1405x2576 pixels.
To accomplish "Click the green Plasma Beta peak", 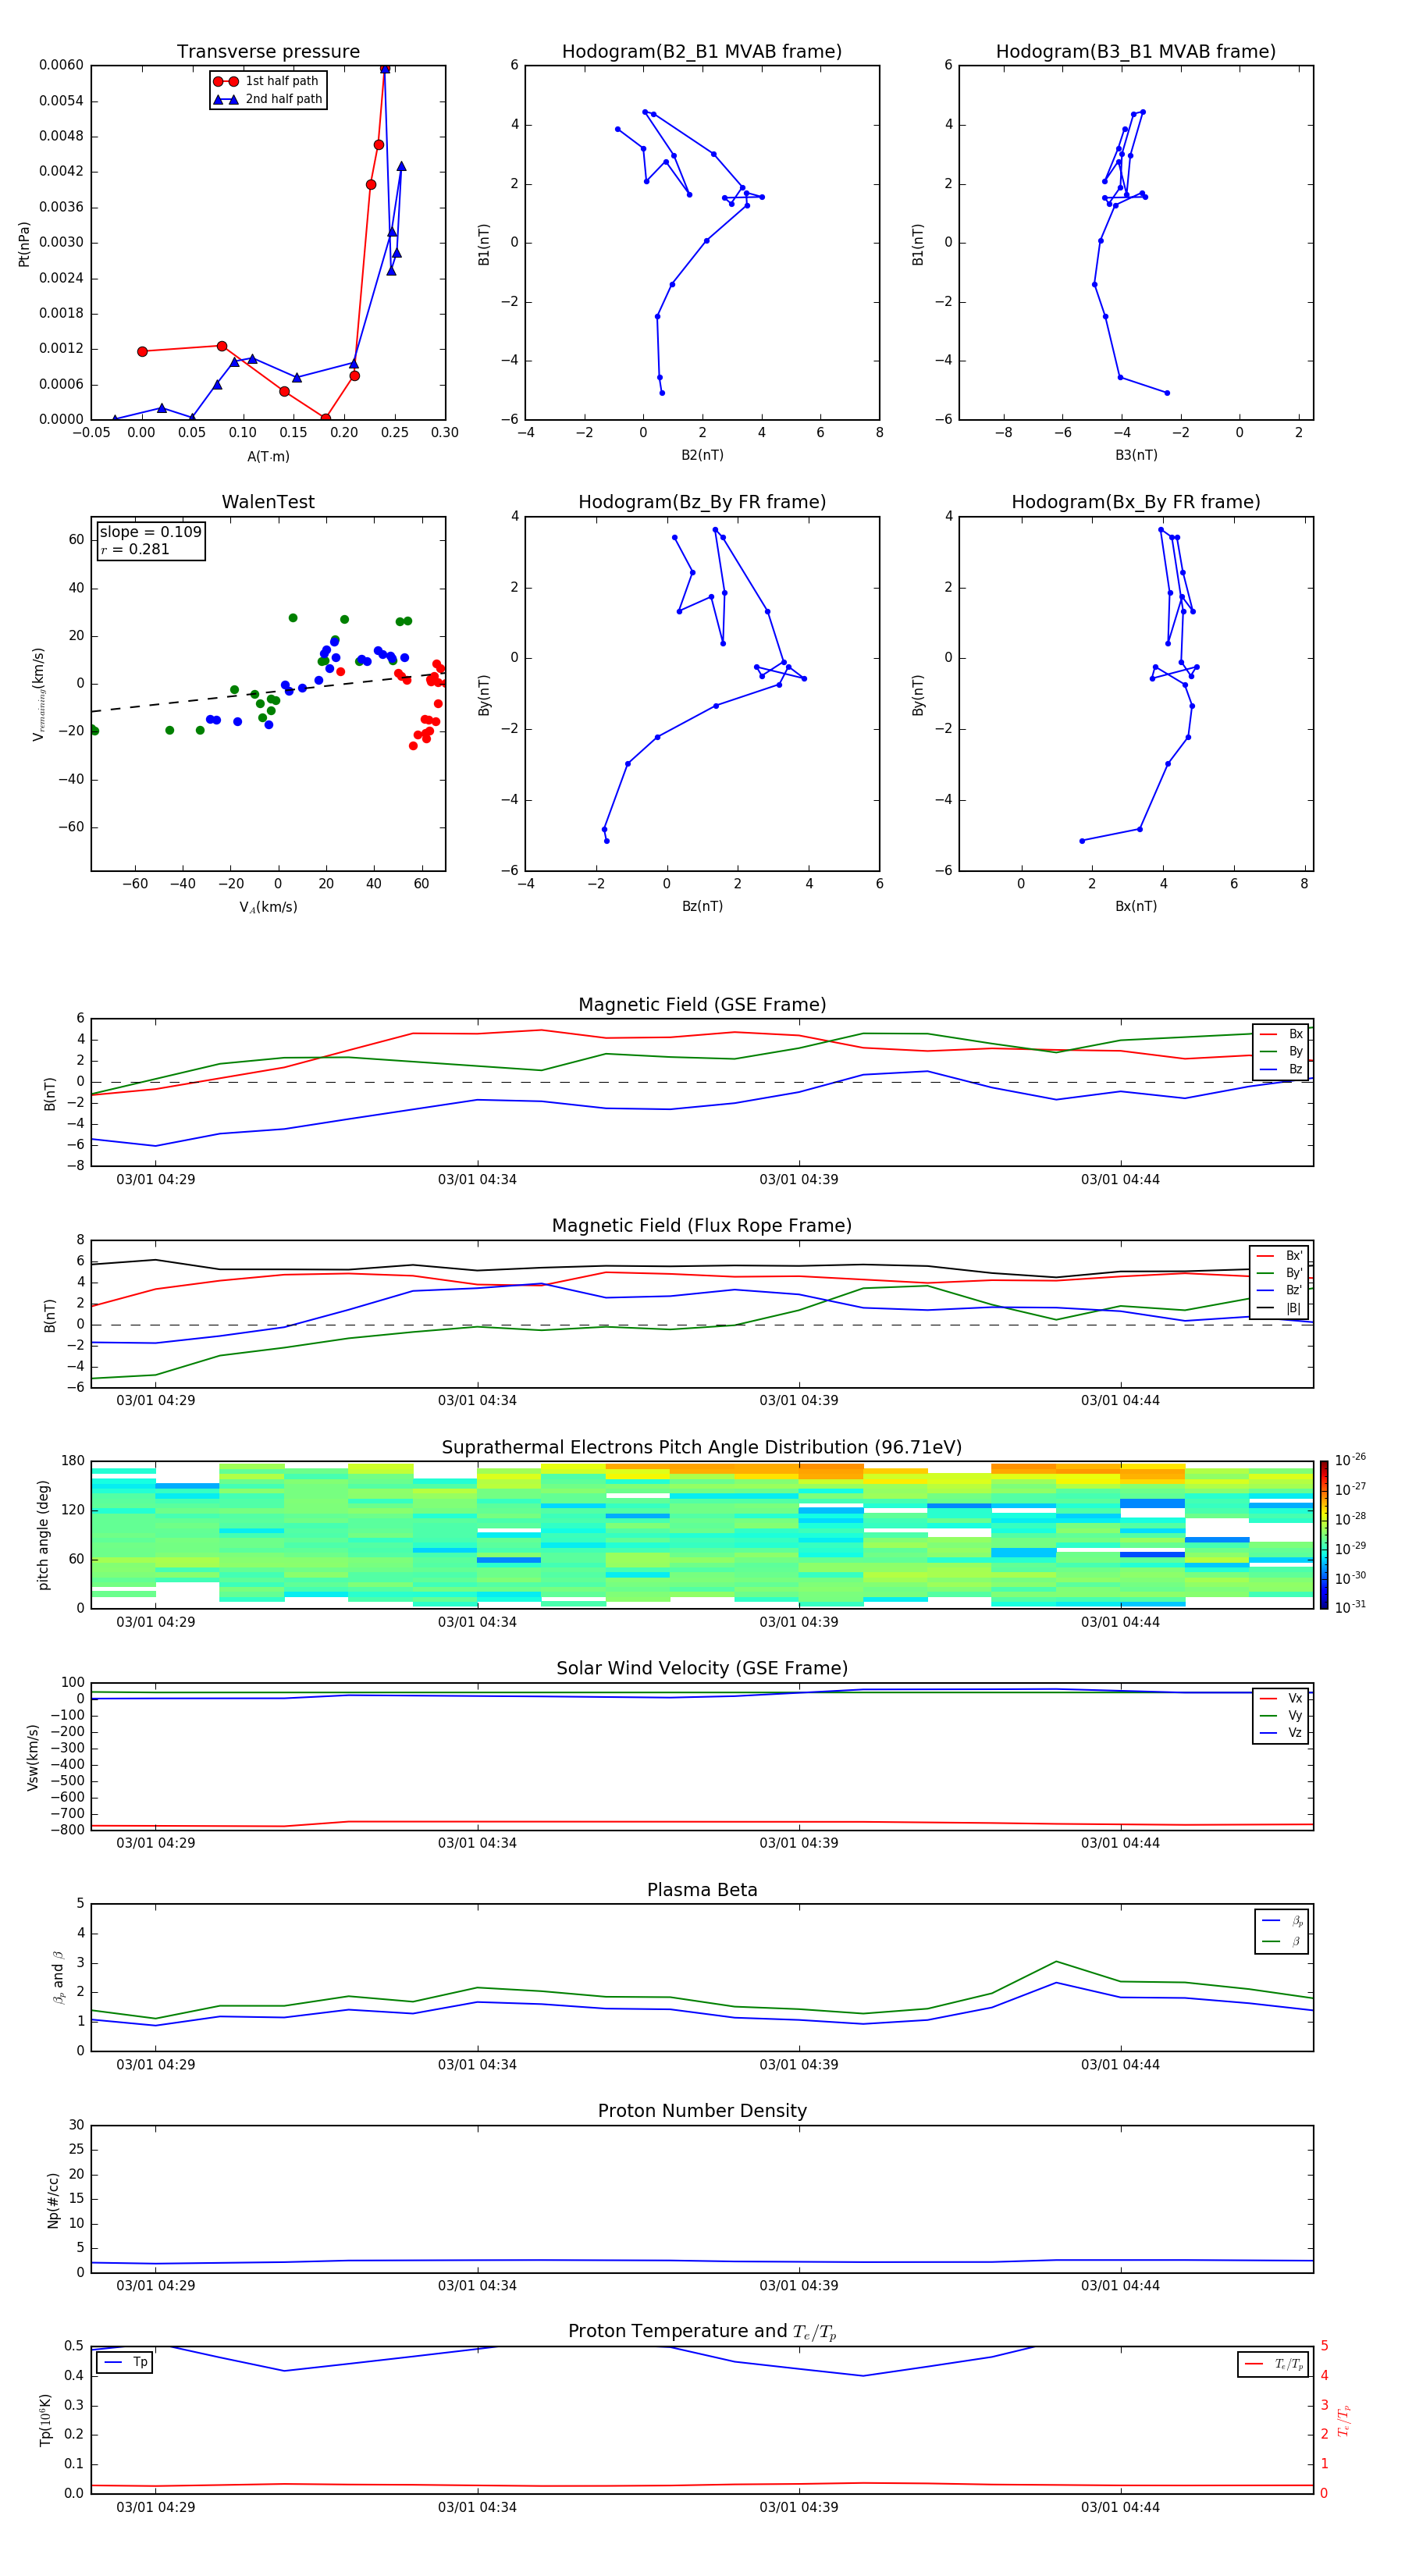I will 1056,1962.
